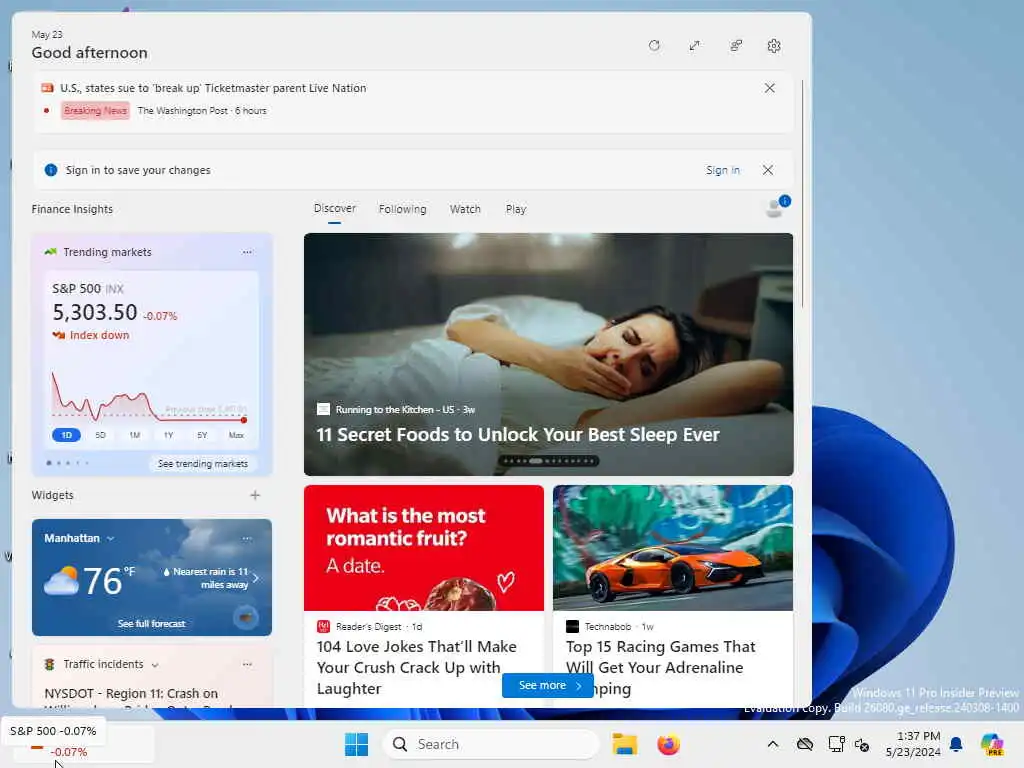Click the carousel page indicator dots on sleep article
This screenshot has width=1024, height=768.
549,461
